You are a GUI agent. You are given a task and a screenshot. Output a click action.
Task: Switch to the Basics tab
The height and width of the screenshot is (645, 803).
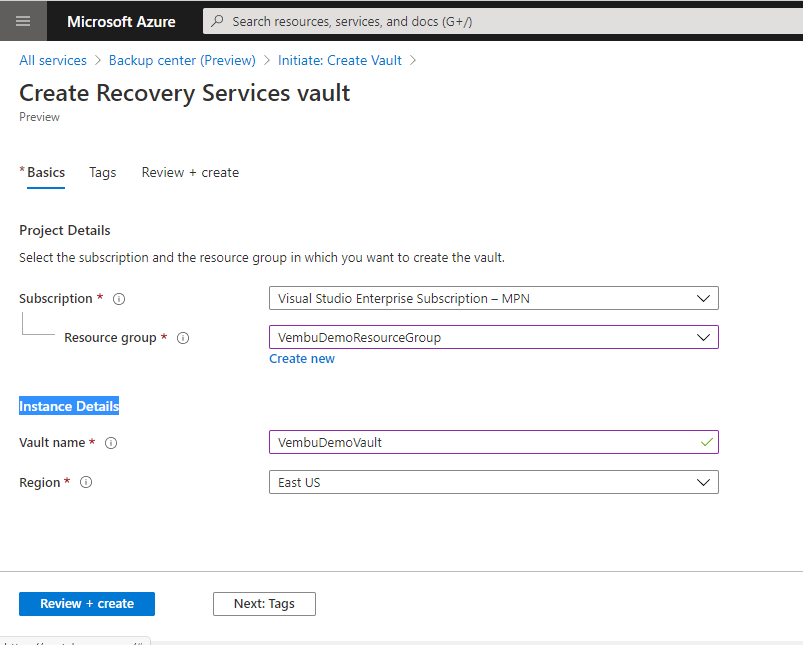[x=46, y=173]
